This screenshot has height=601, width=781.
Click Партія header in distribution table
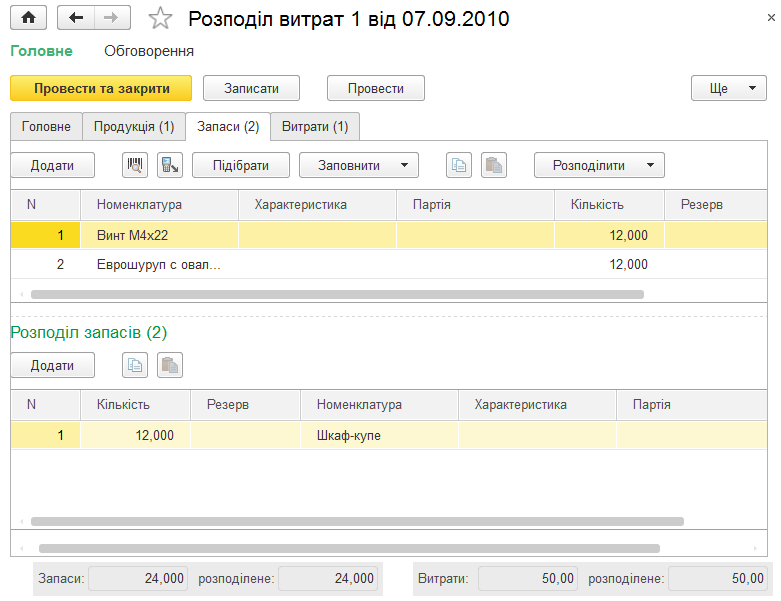tap(691, 404)
